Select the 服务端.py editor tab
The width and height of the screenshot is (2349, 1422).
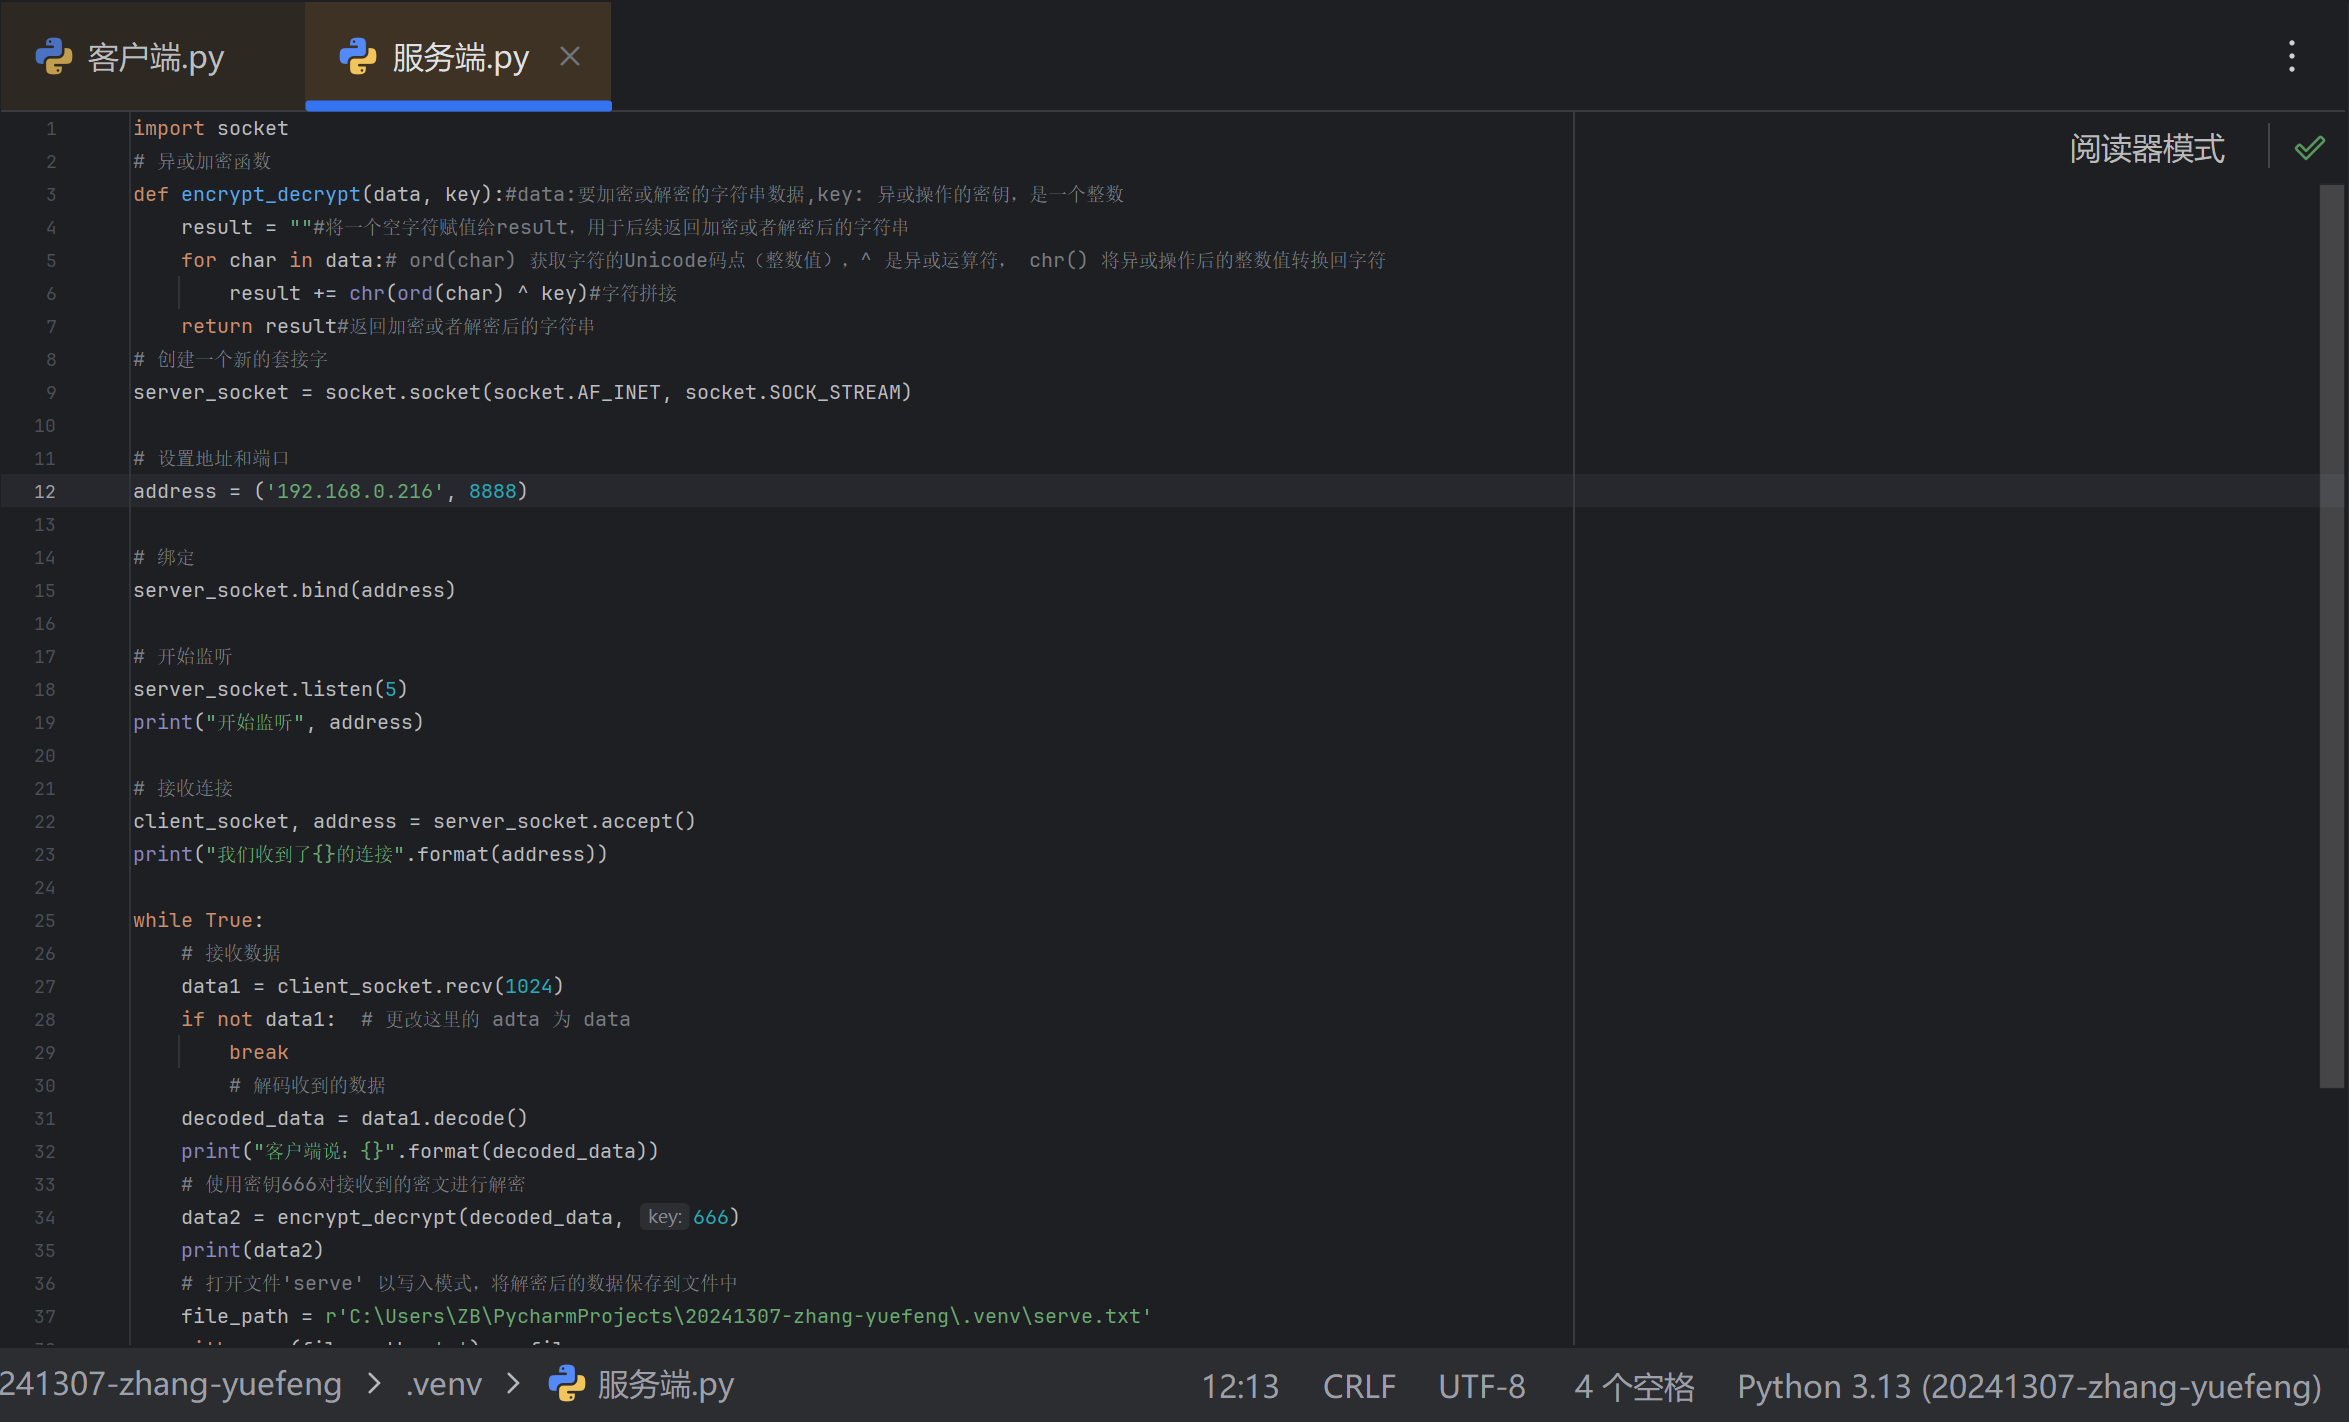(x=459, y=57)
